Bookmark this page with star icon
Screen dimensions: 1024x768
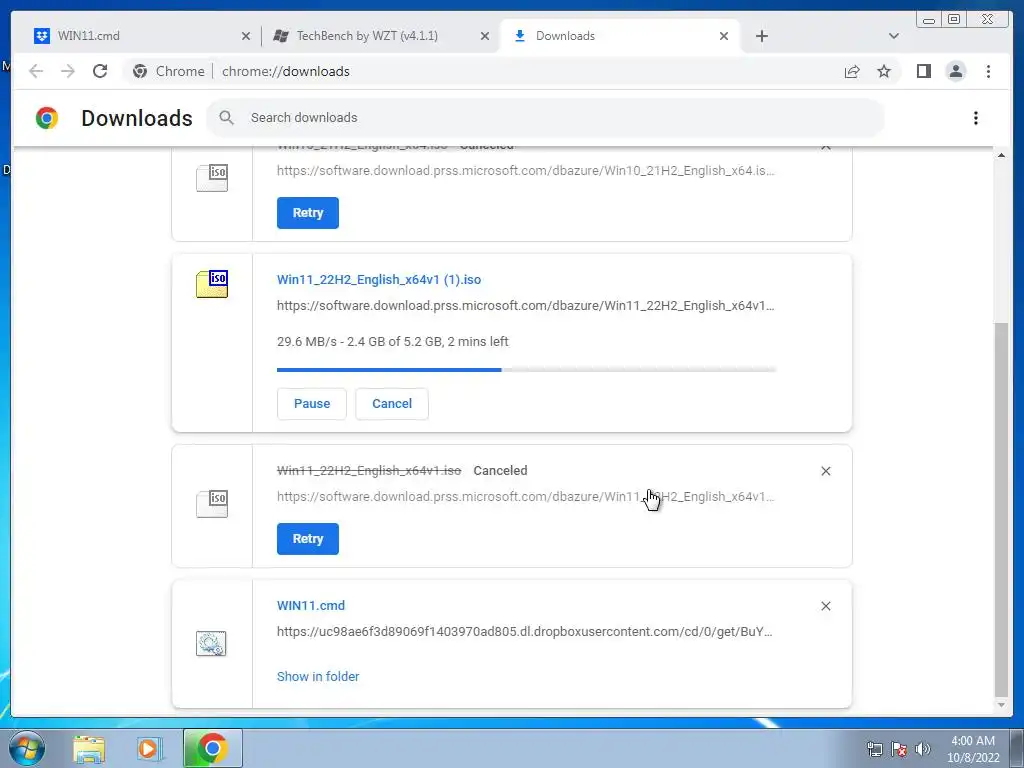pos(884,71)
